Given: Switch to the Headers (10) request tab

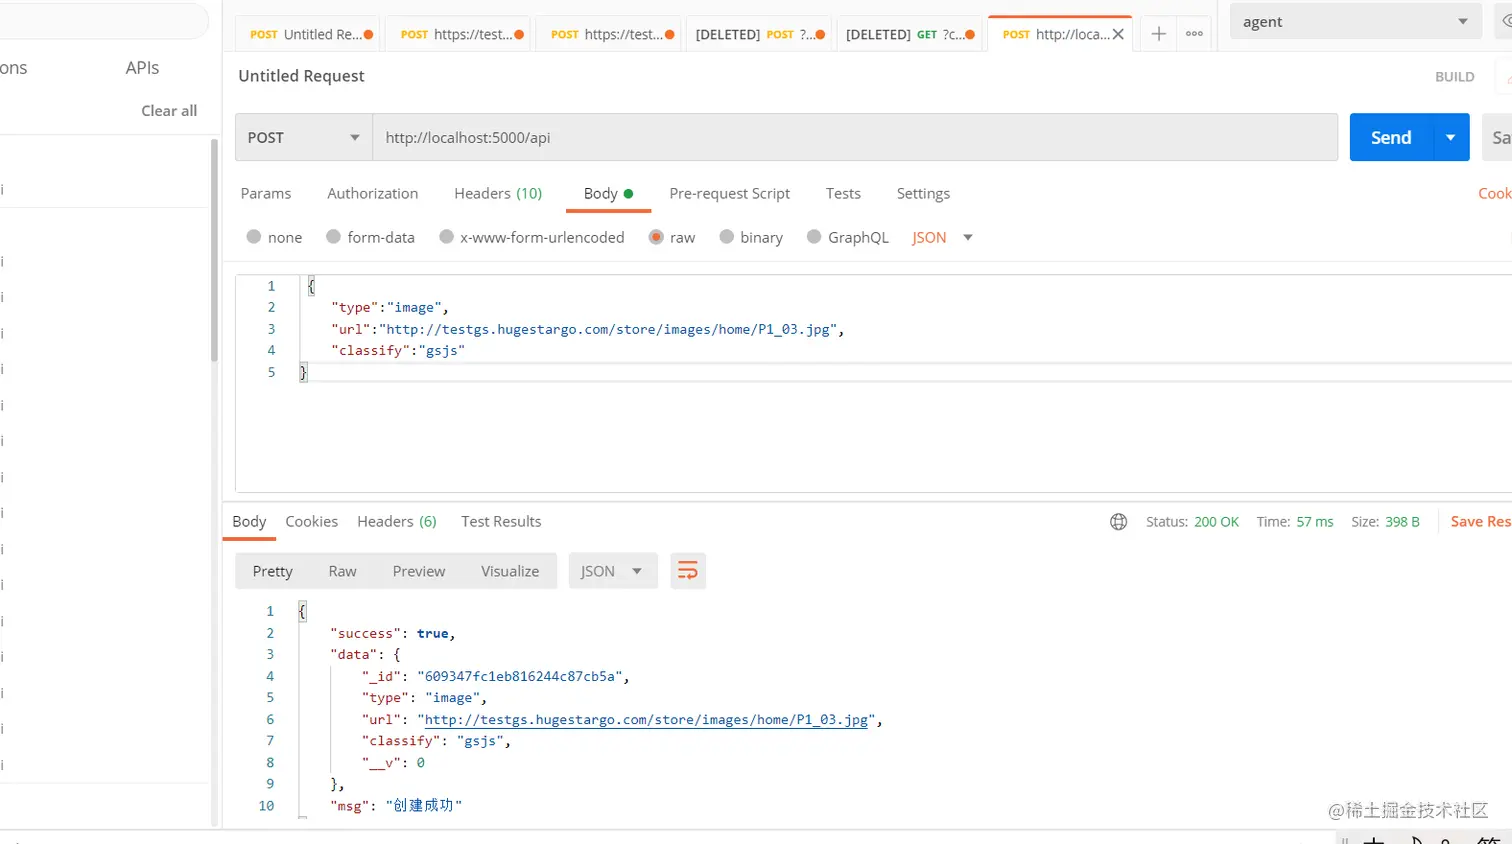Looking at the screenshot, I should (x=497, y=193).
